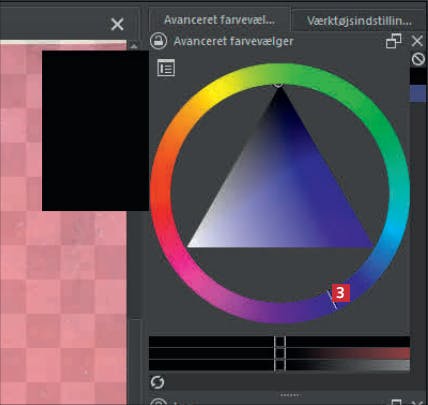Select the blue color history swatch
Screen dimensions: 428x405
(418, 93)
